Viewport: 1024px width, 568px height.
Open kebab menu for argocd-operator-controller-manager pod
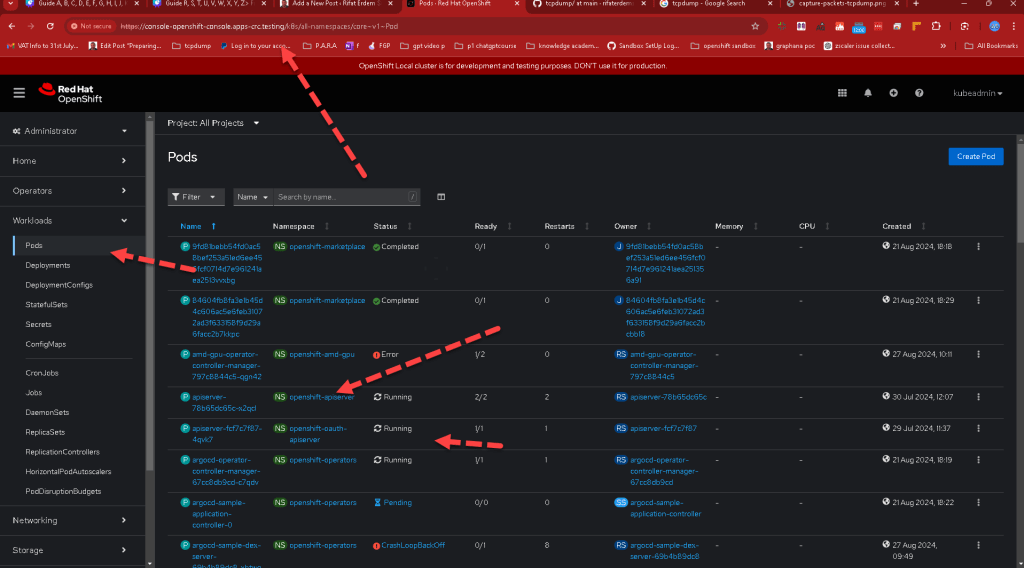(x=978, y=460)
